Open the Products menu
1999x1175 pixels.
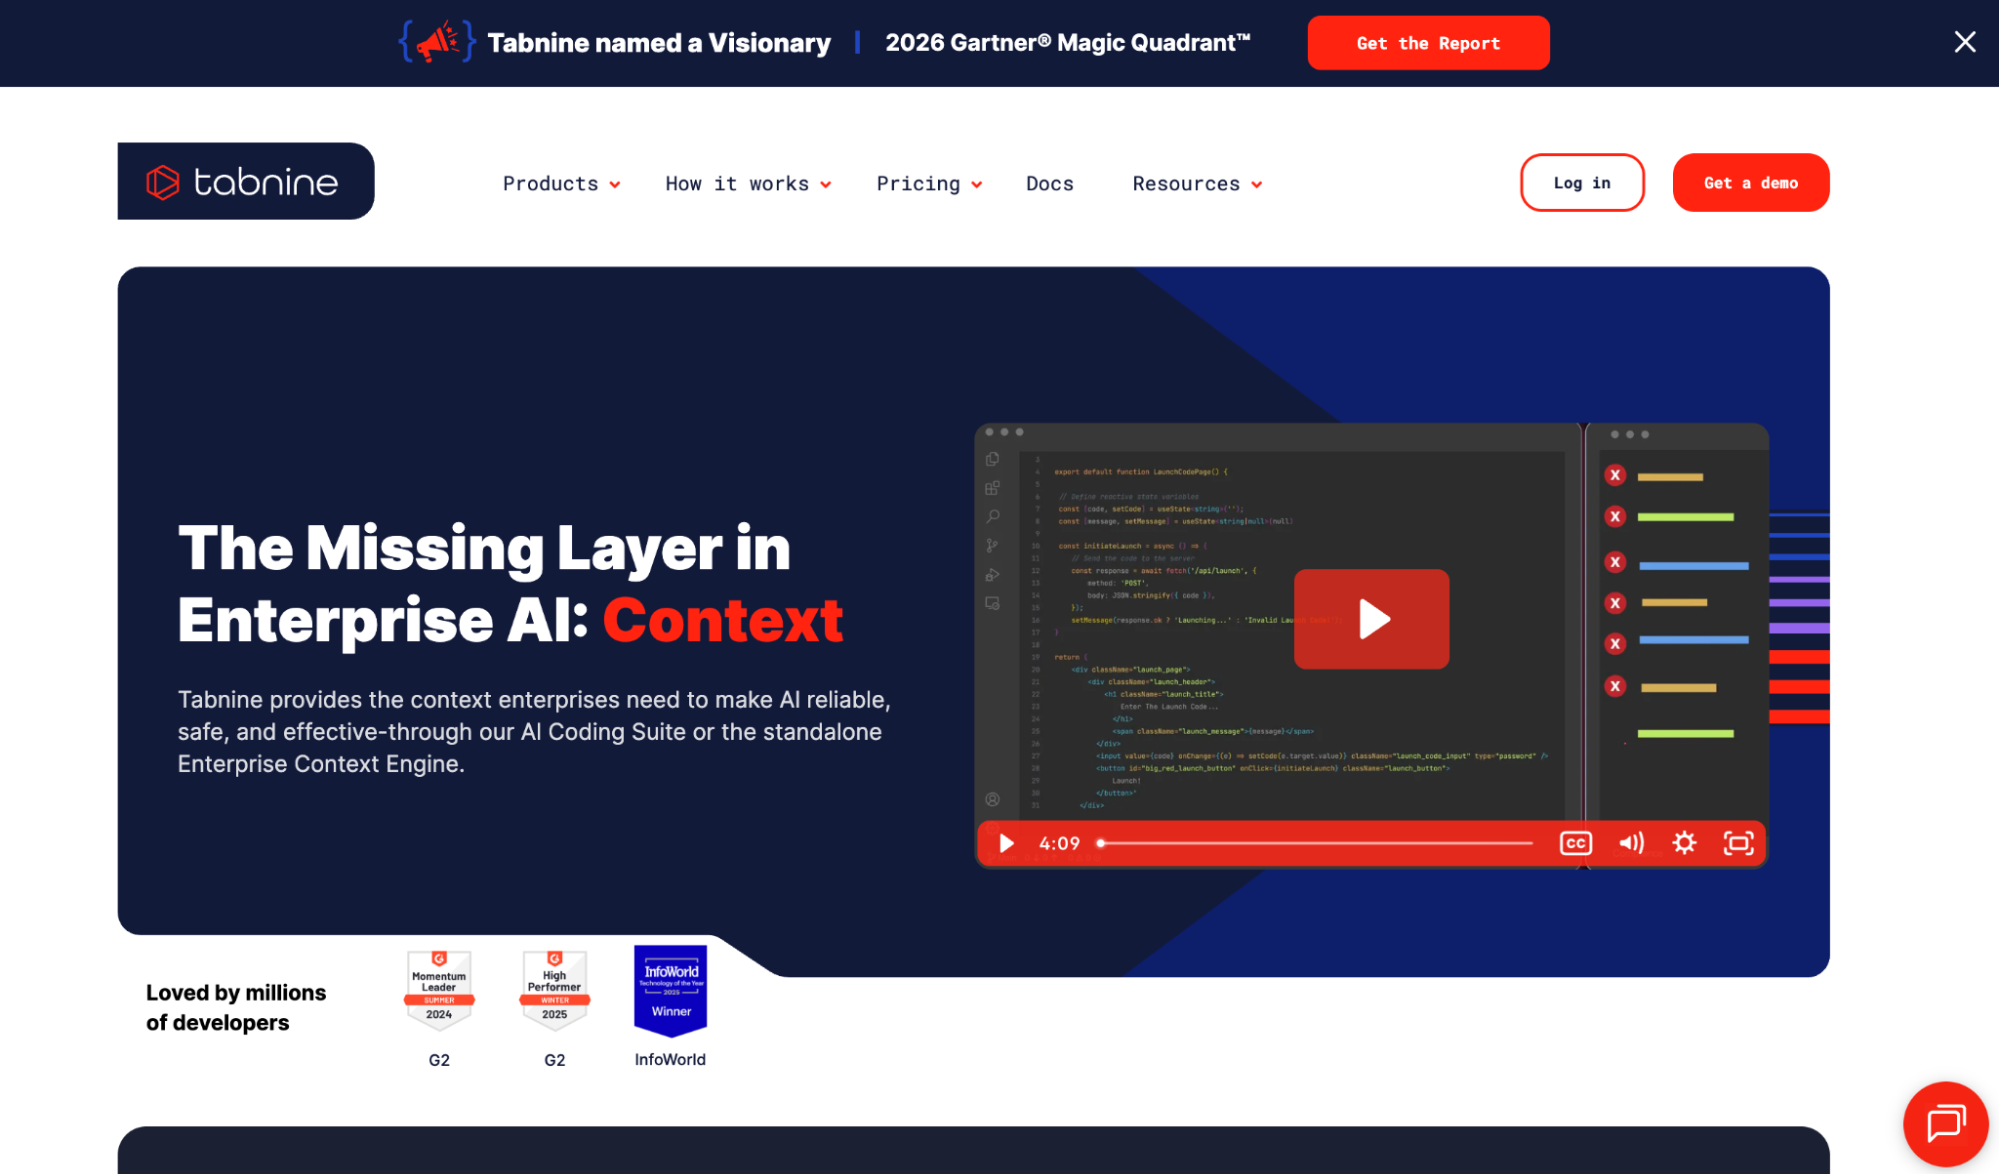[x=550, y=184]
